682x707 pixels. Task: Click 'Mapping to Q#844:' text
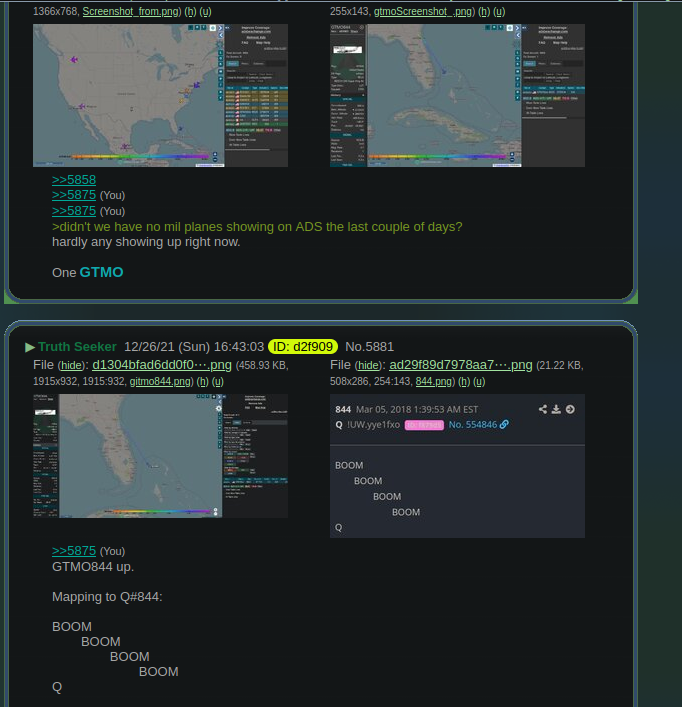click(107, 597)
